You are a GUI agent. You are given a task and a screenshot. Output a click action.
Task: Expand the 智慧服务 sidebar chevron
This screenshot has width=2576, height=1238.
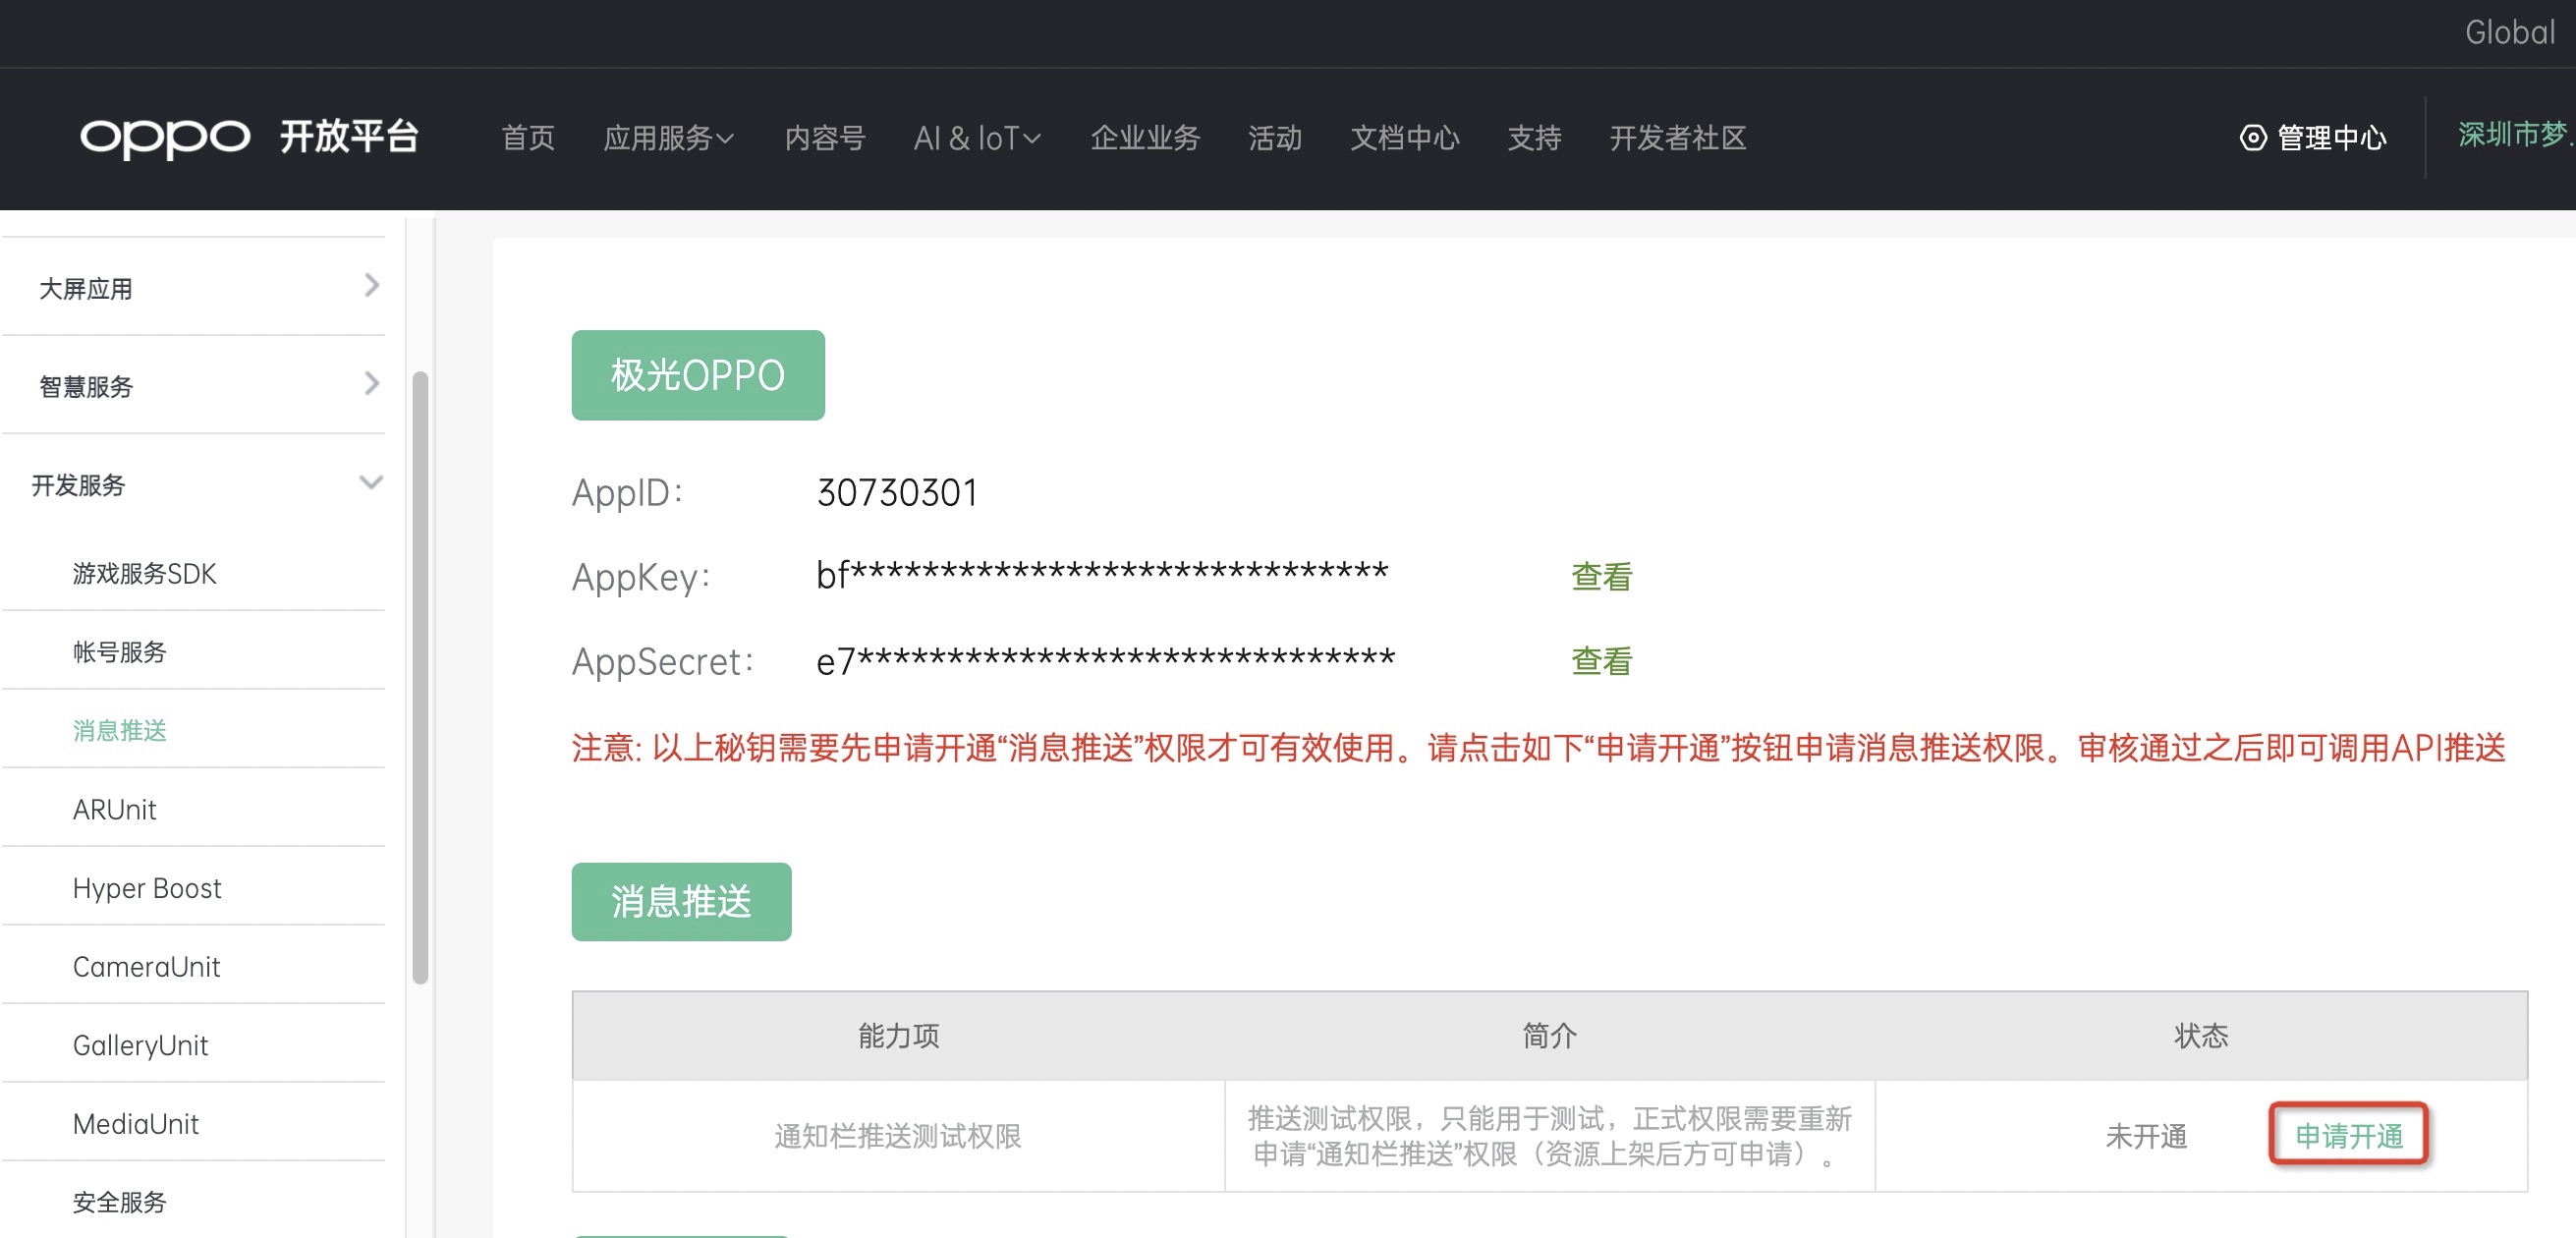[x=371, y=384]
